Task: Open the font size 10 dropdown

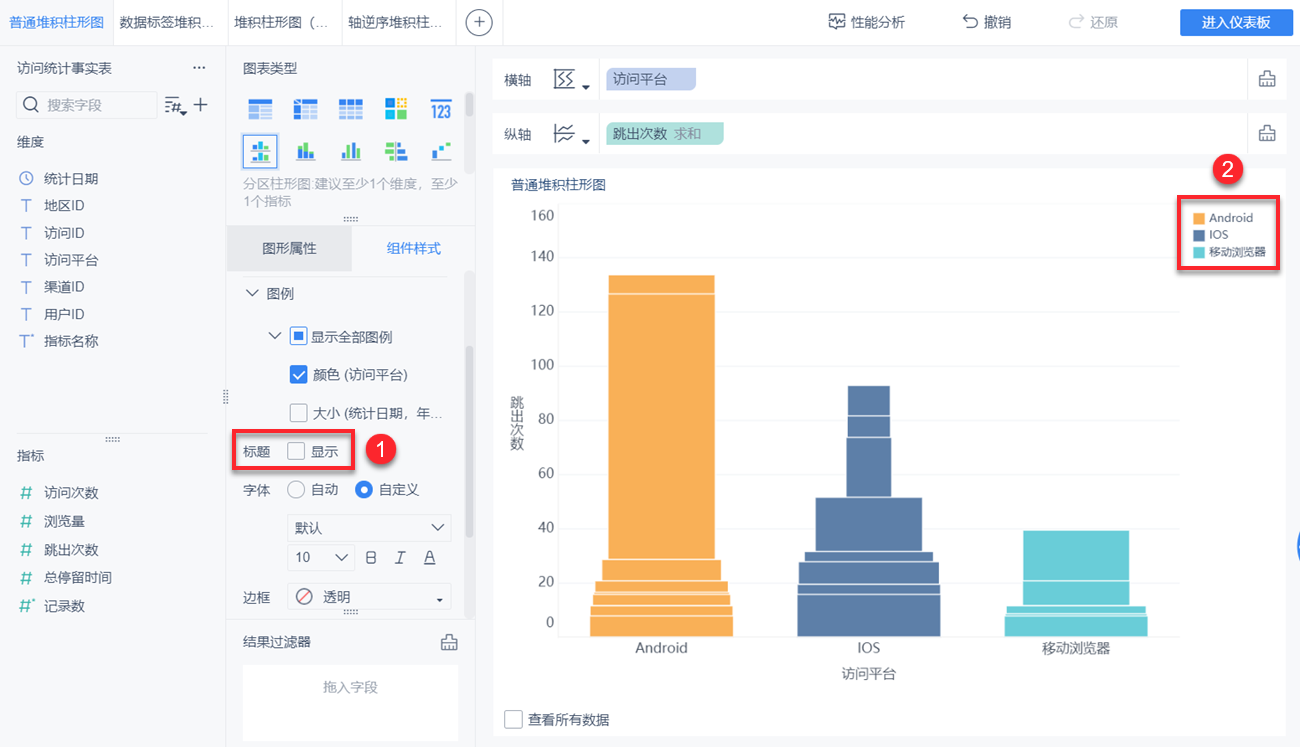Action: pyautogui.click(x=320, y=557)
